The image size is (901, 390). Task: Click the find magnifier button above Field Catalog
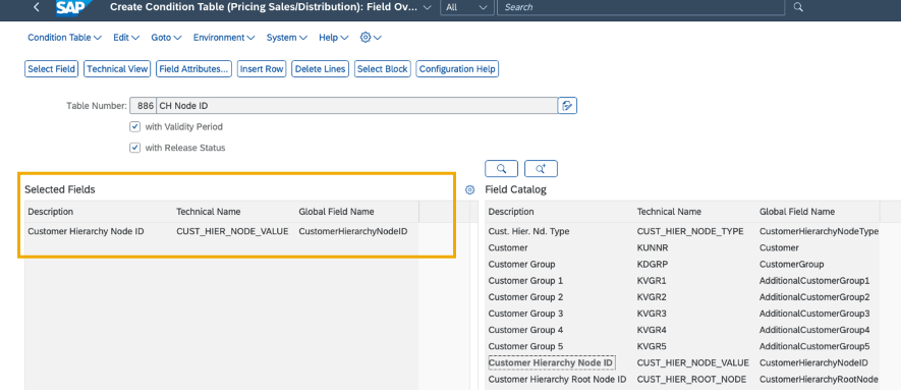pos(502,169)
